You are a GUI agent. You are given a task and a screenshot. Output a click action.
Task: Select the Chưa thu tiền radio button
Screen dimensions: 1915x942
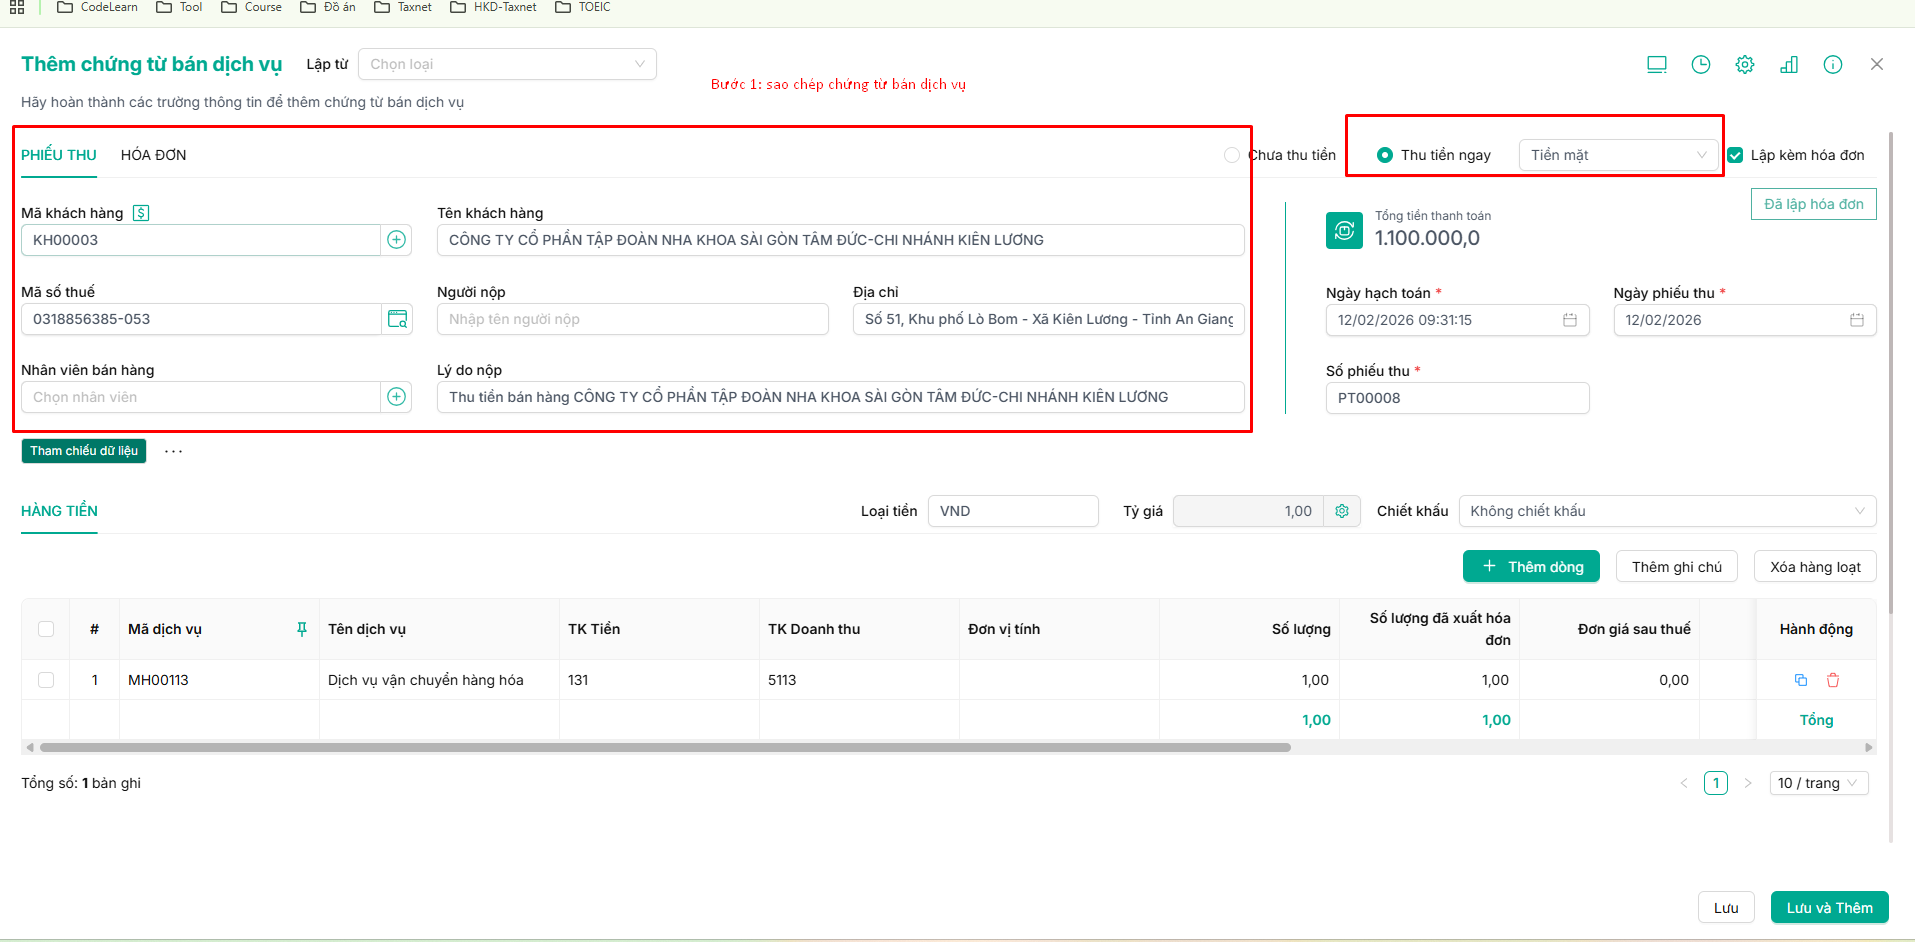(x=1232, y=155)
